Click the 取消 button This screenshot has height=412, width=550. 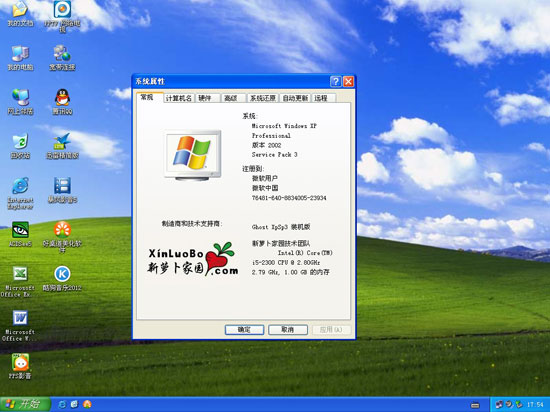click(288, 330)
